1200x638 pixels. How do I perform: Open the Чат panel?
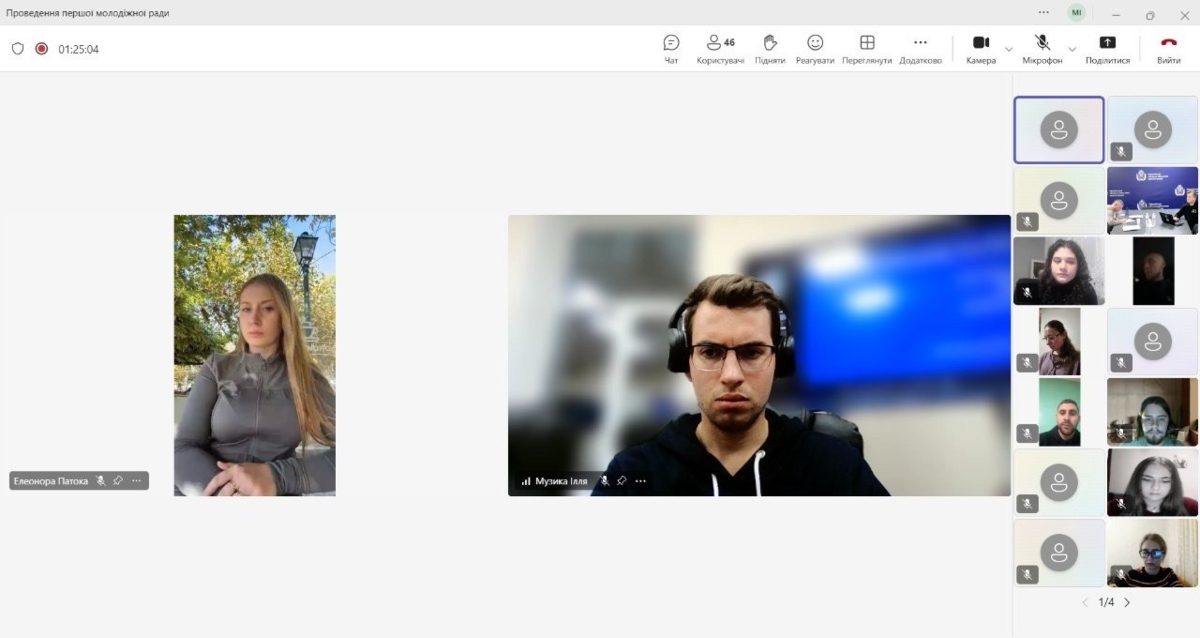point(671,48)
